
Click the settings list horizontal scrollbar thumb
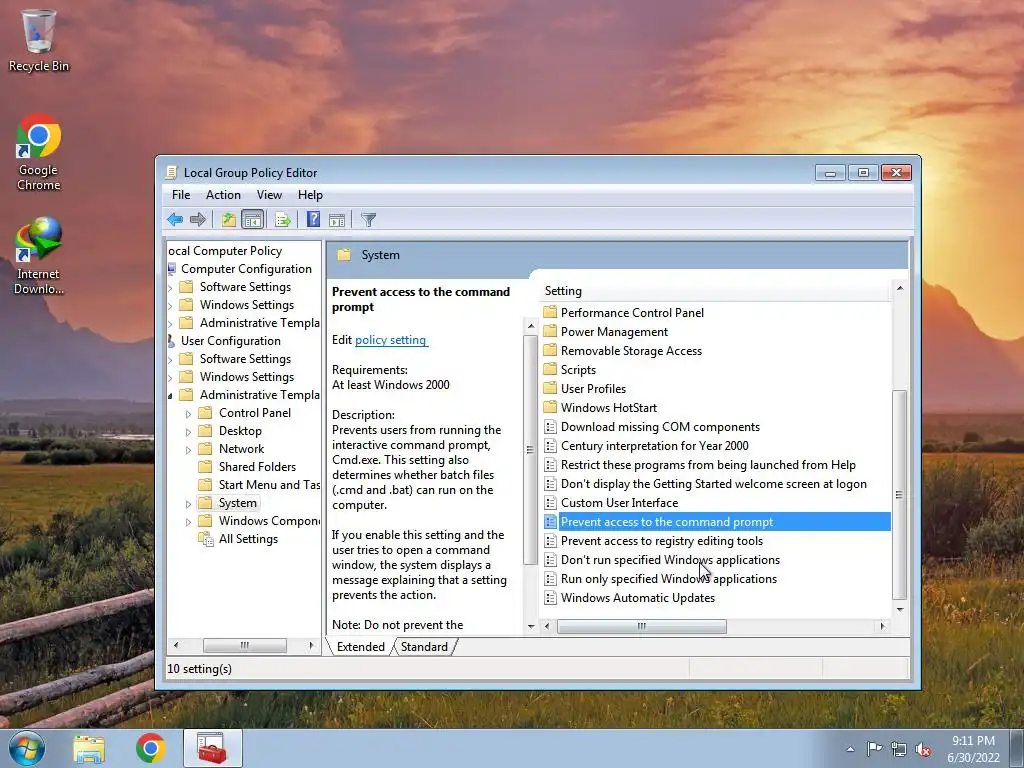coord(641,626)
